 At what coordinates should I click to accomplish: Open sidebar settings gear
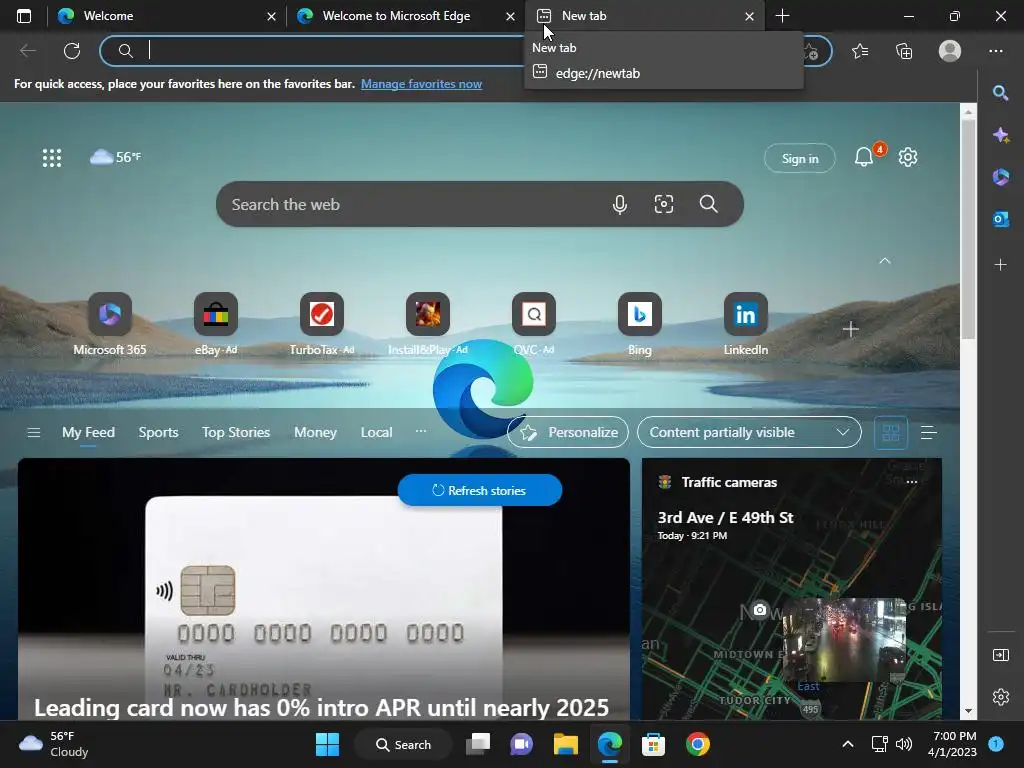pyautogui.click(x=1000, y=697)
